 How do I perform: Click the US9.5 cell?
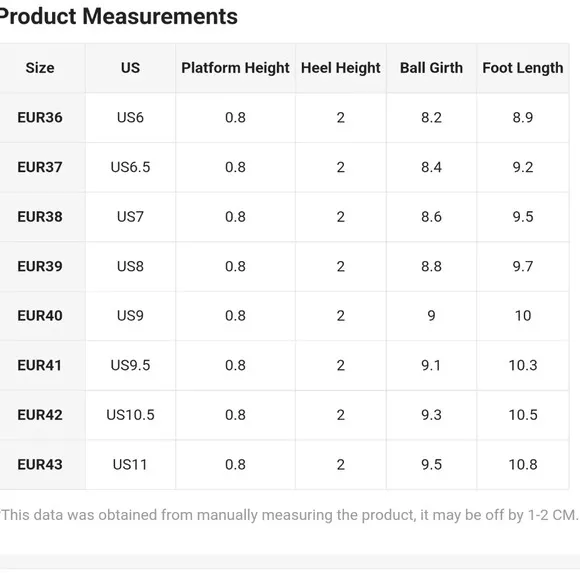[x=130, y=365]
